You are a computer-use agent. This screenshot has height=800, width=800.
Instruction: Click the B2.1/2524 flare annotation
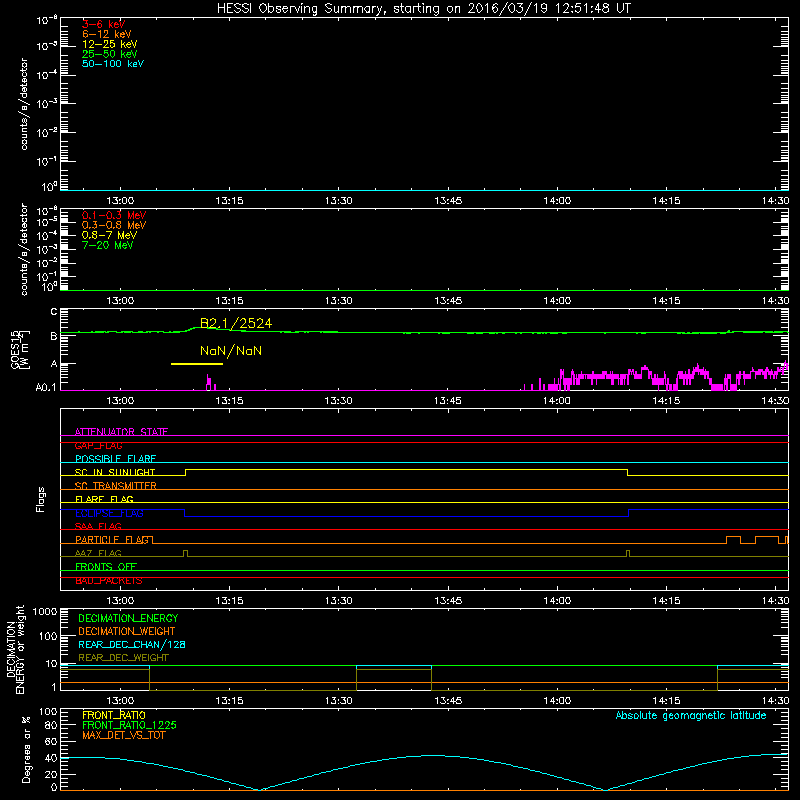236,323
